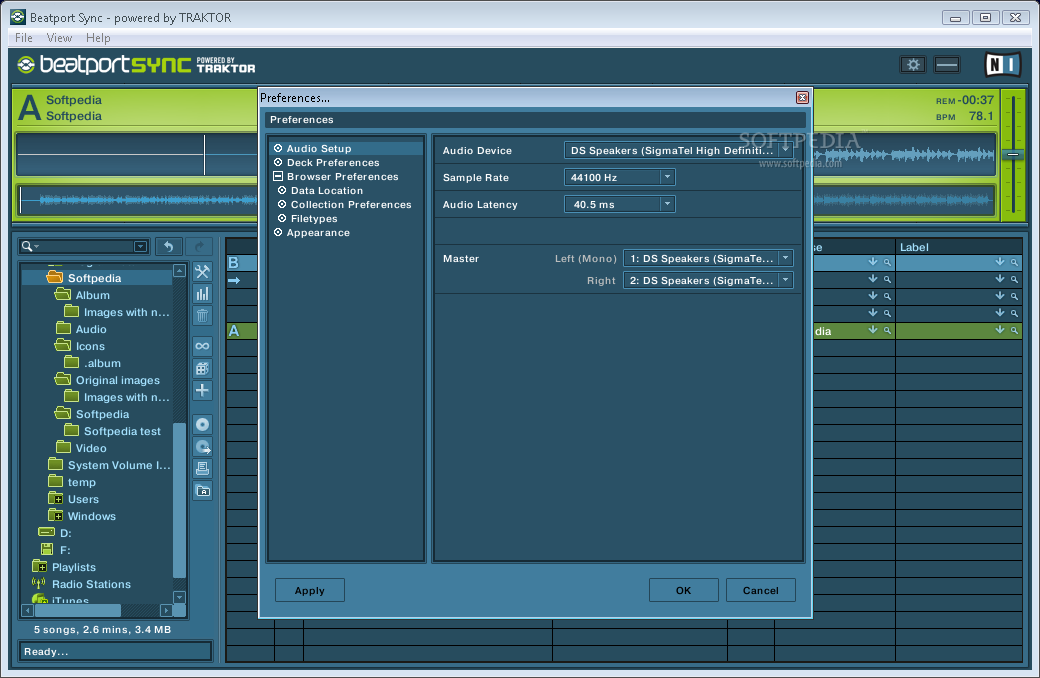
Task: Click the 'Ready...' status bar text
Action: (x=46, y=651)
